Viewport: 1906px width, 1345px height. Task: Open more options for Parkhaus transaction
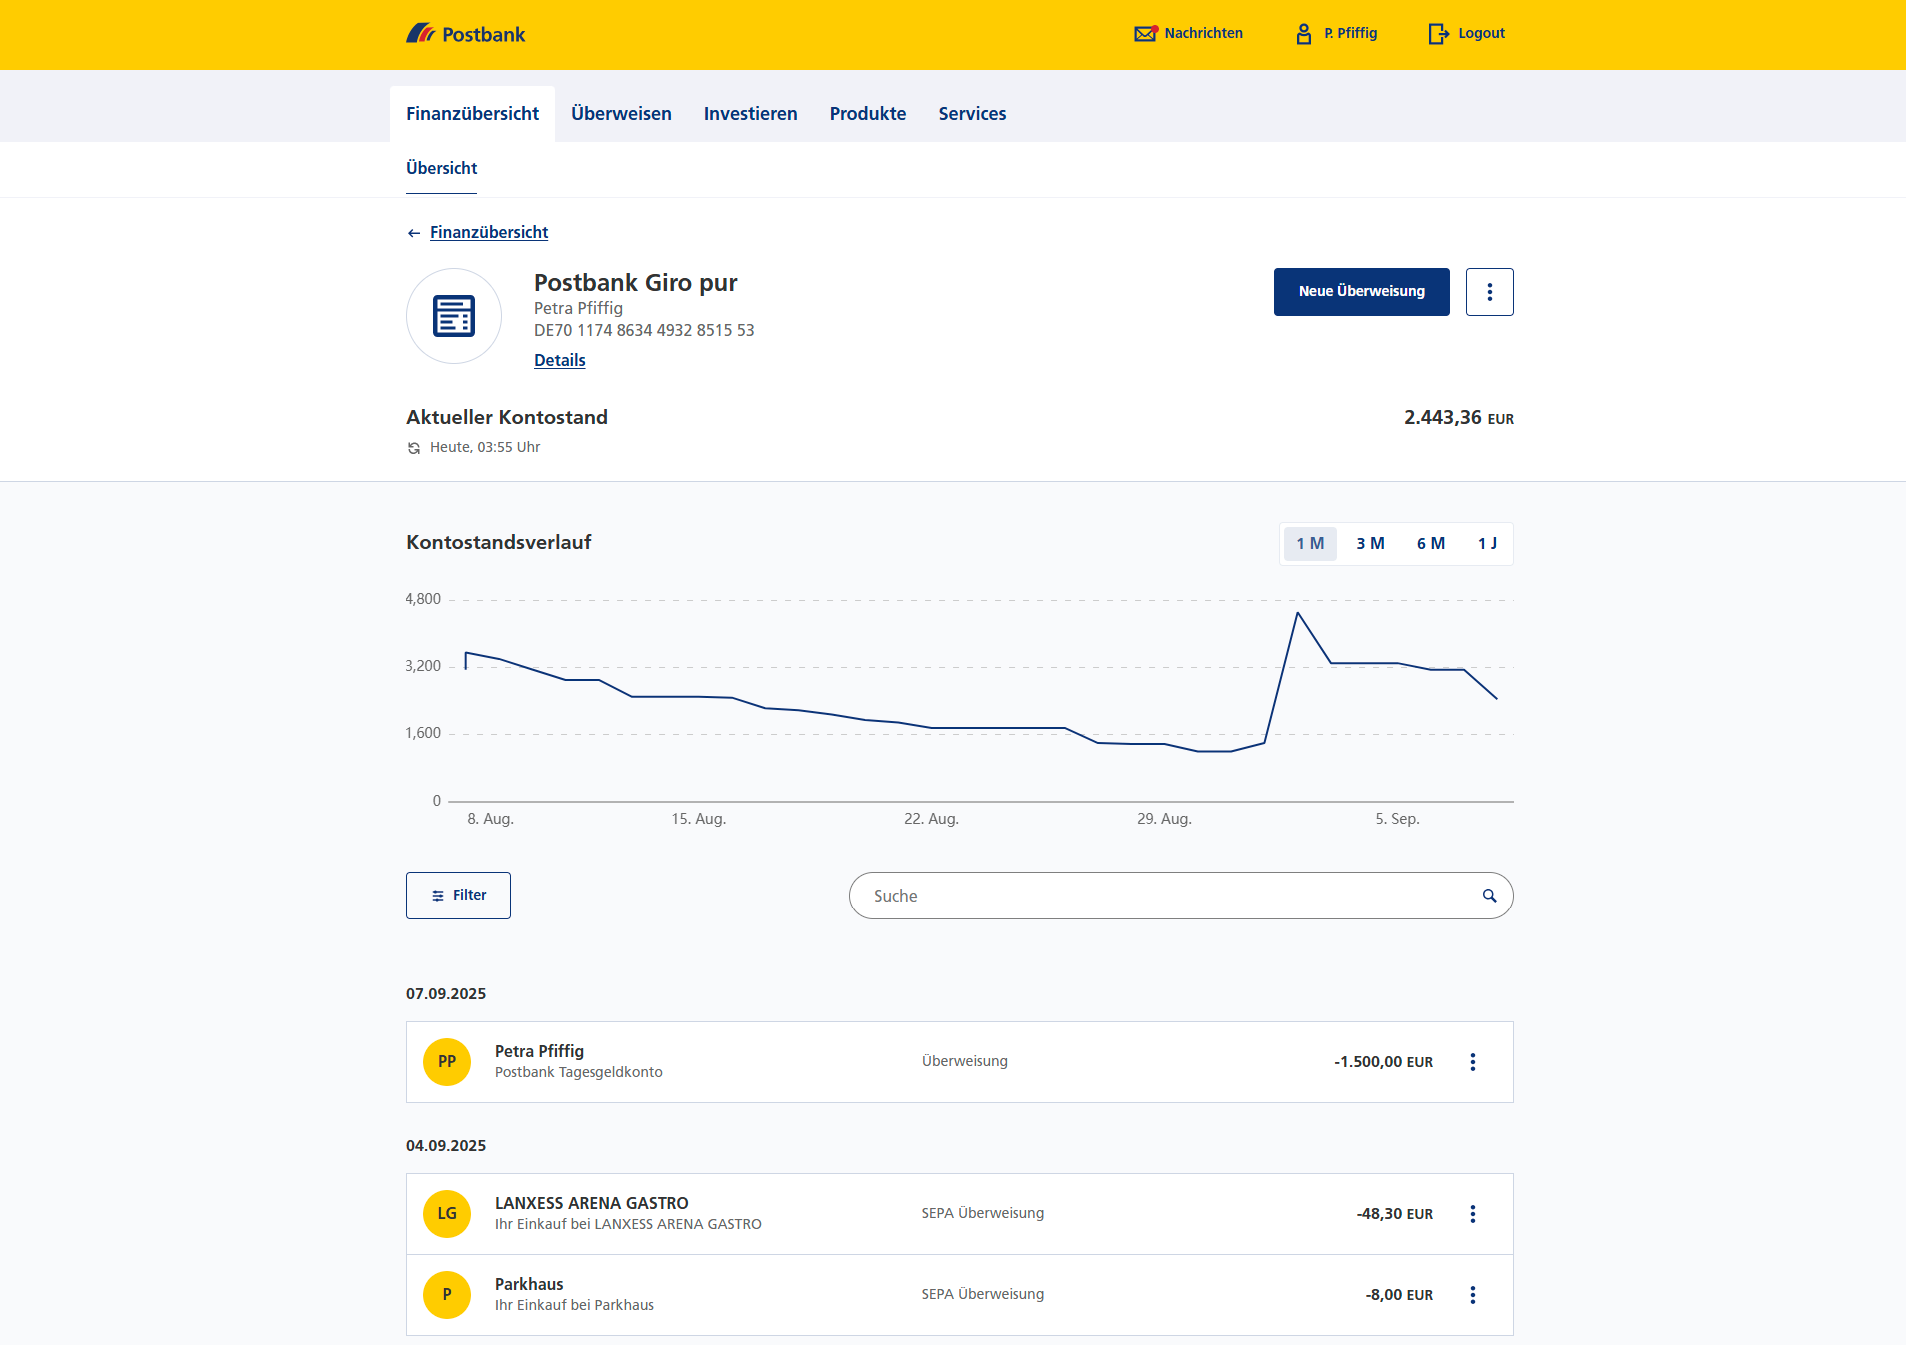tap(1472, 1295)
